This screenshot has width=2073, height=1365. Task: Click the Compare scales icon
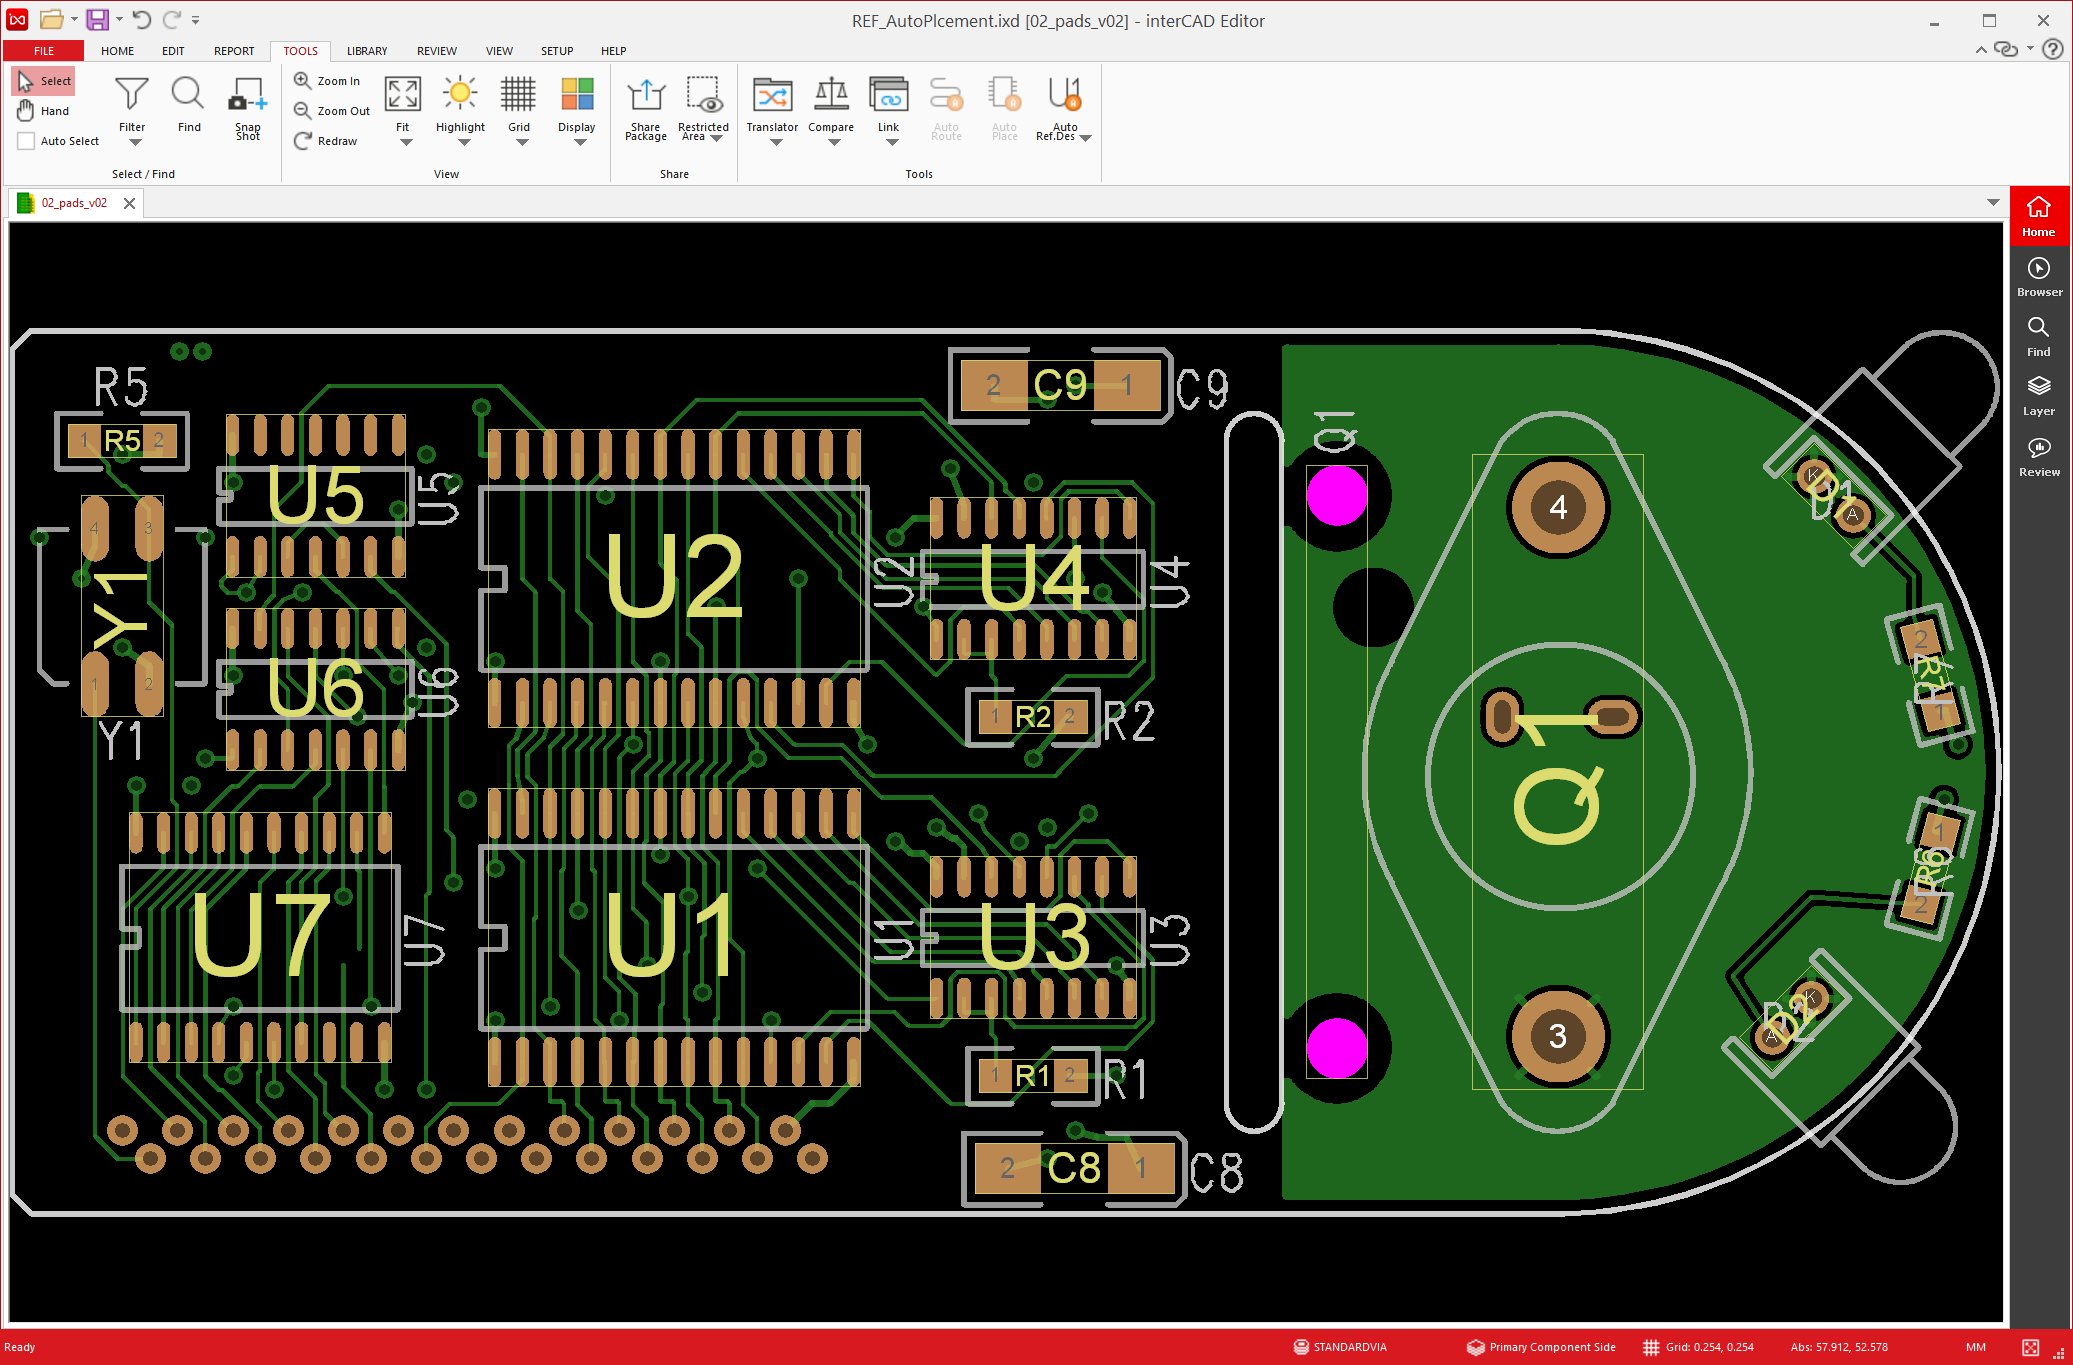click(830, 96)
